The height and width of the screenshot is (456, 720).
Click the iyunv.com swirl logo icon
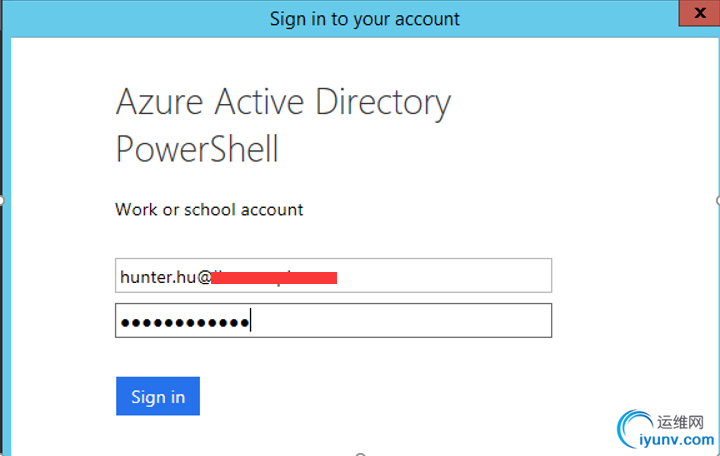tap(635, 429)
